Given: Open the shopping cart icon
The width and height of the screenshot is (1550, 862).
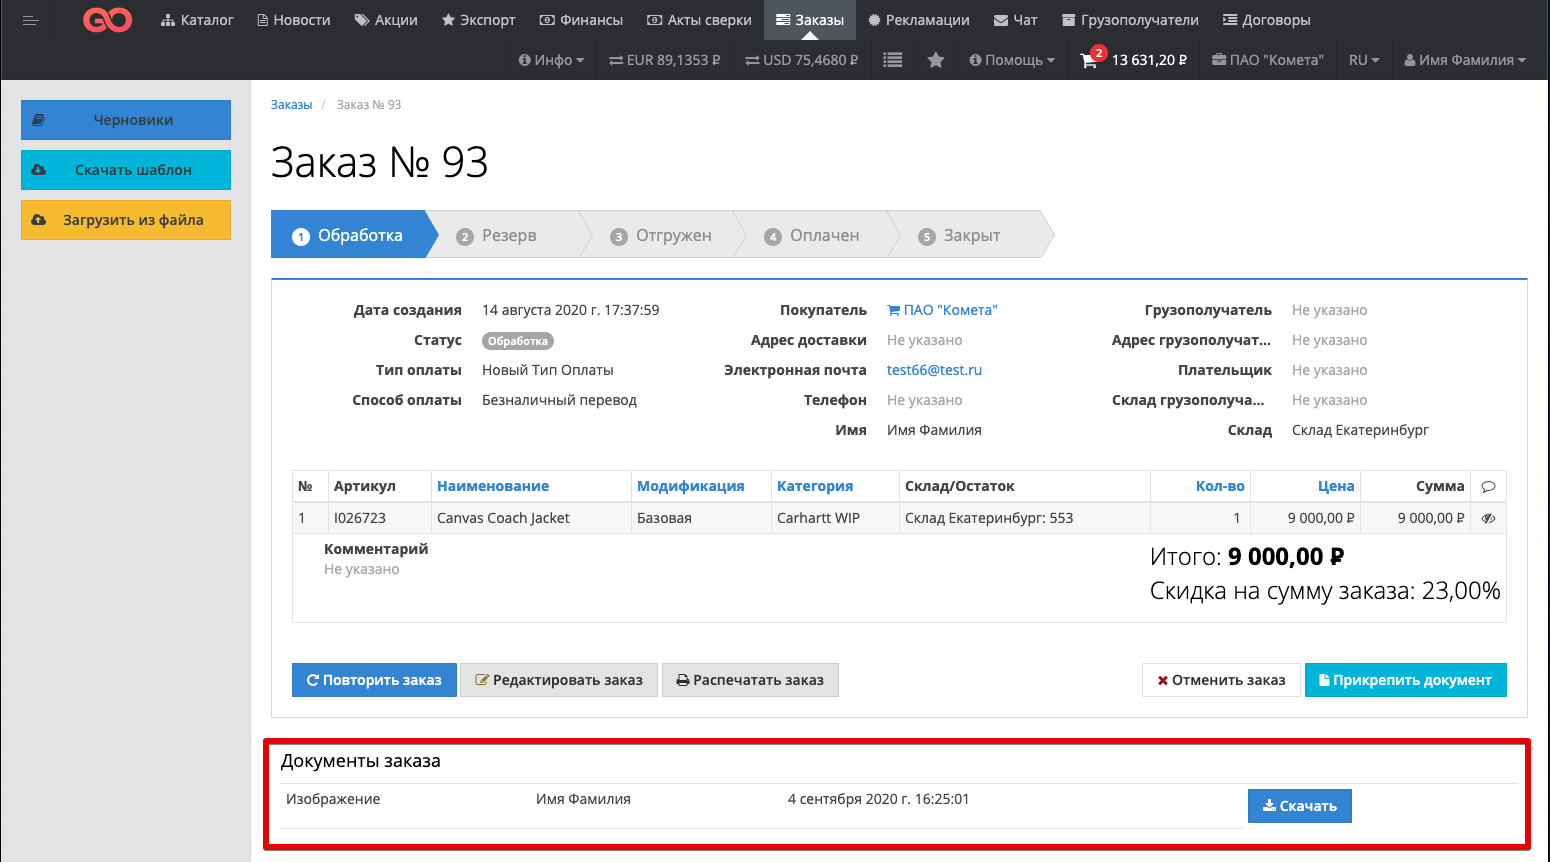Looking at the screenshot, I should [x=1089, y=61].
